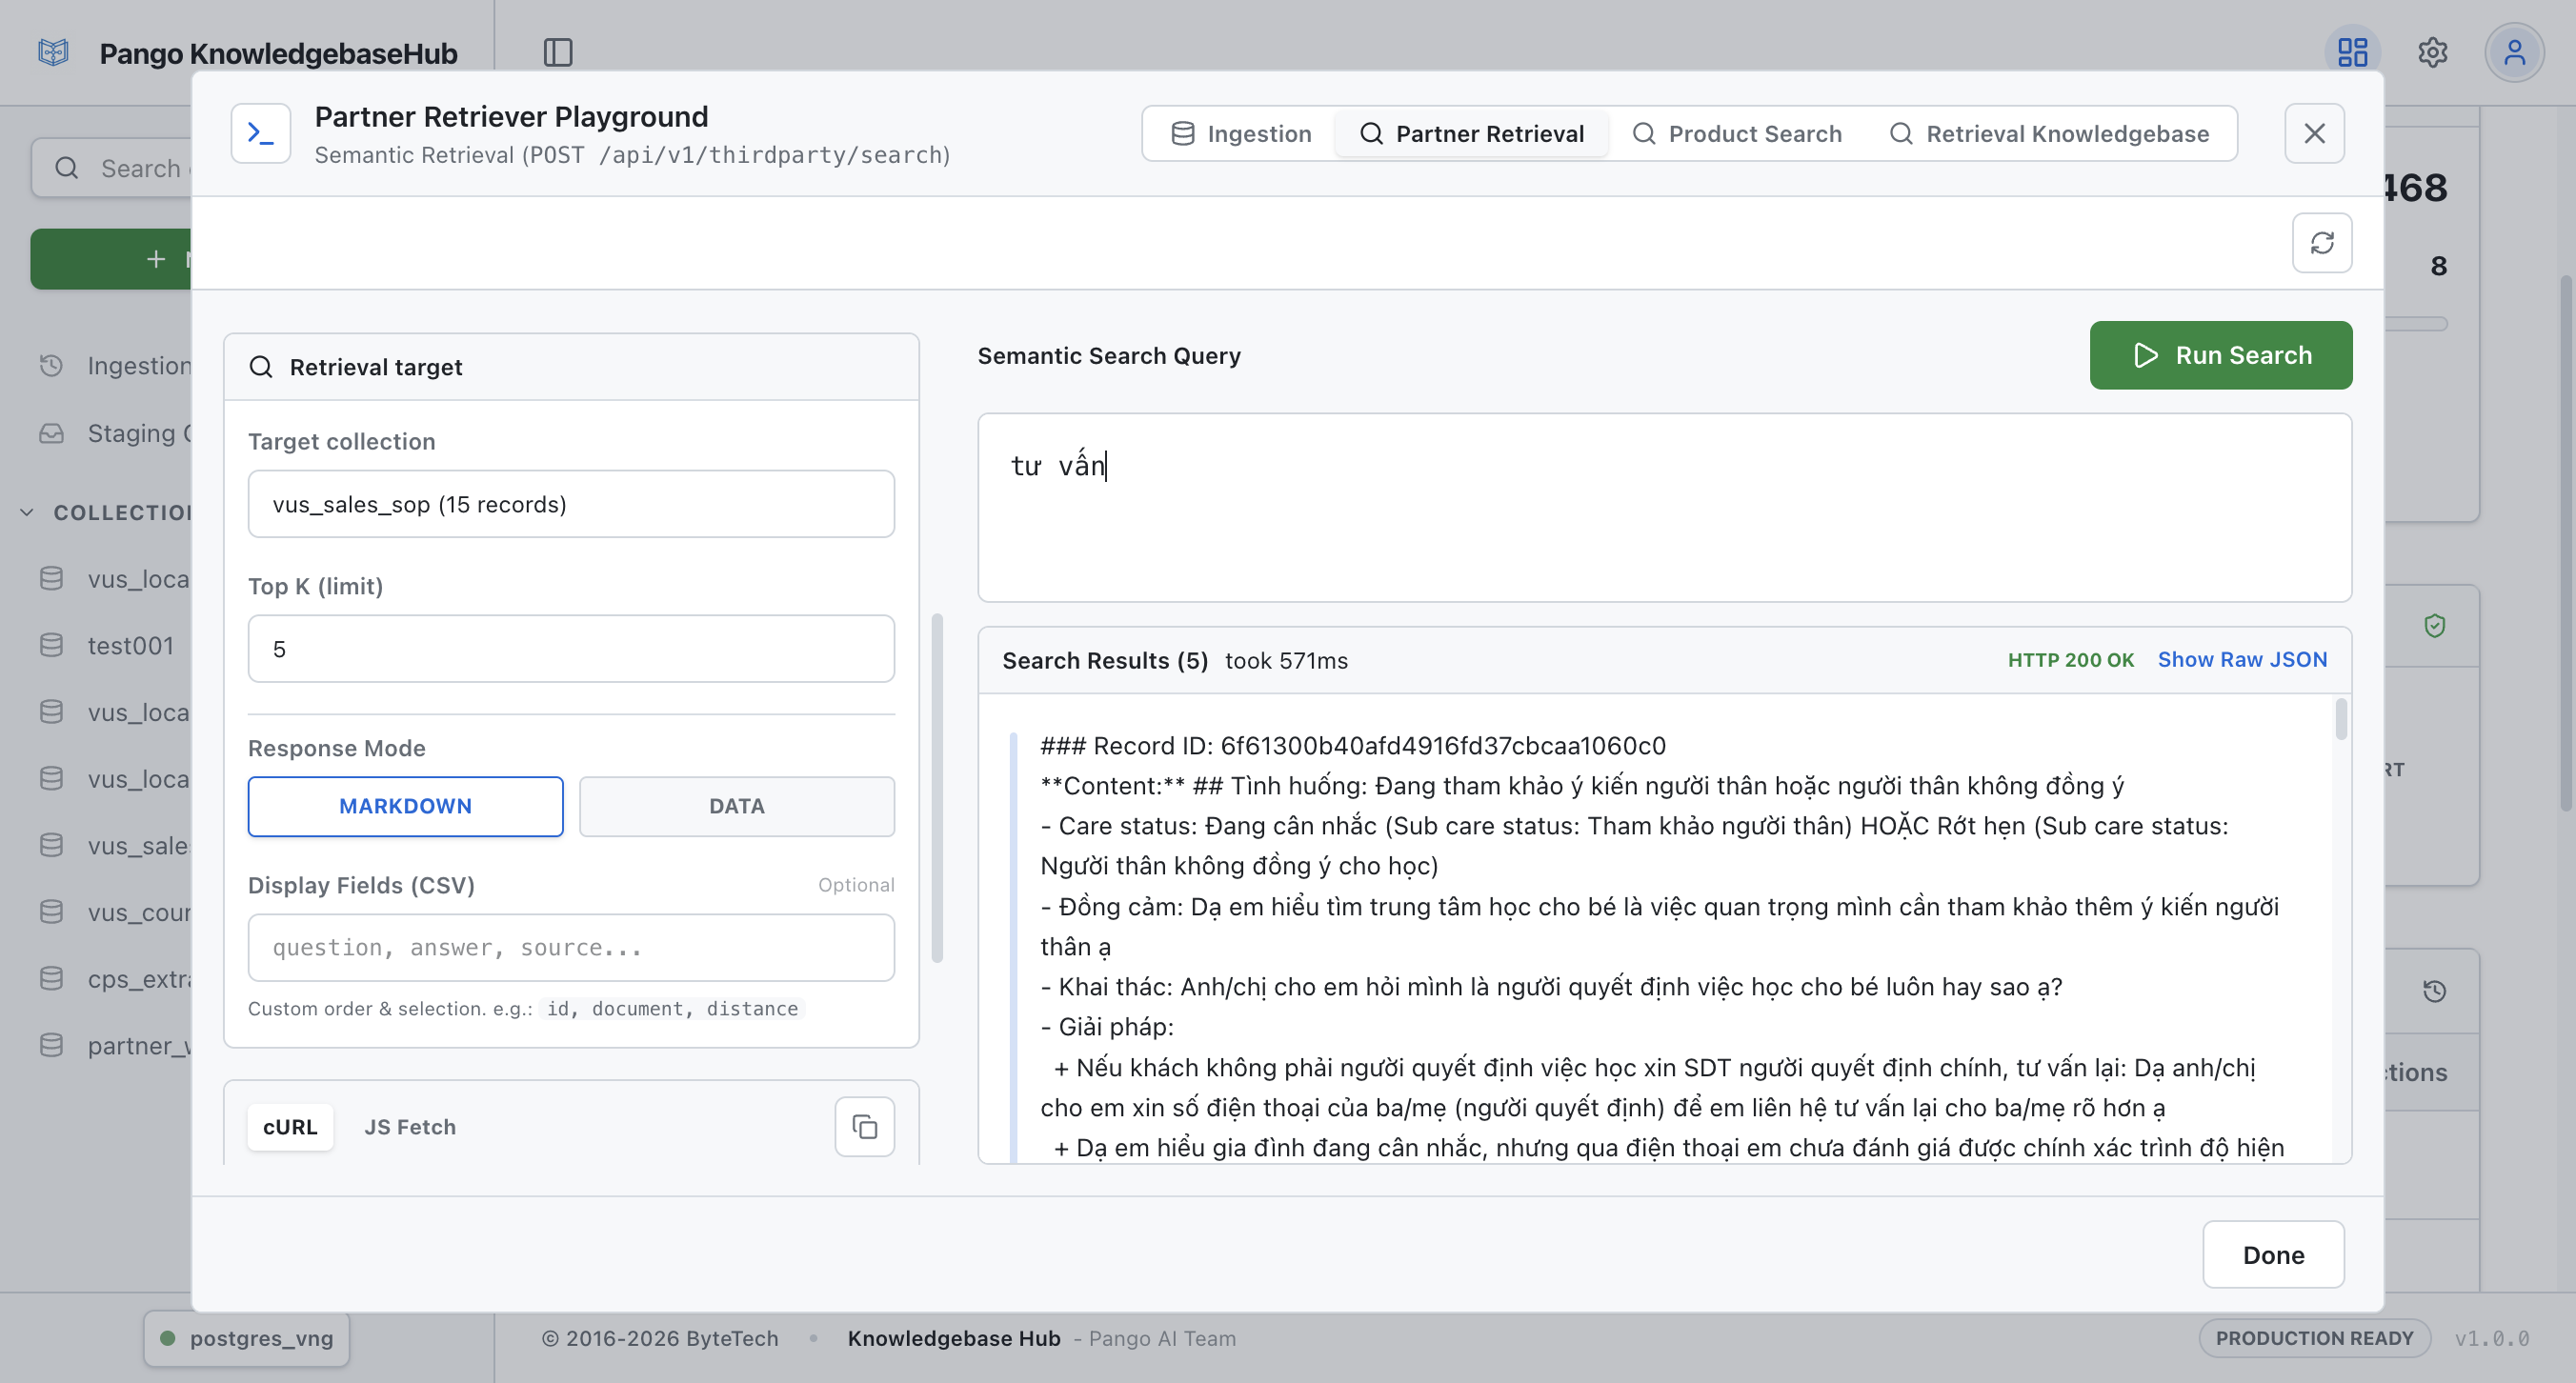Switch code sample to cURL tab
2576x1383 pixels.
point(290,1127)
